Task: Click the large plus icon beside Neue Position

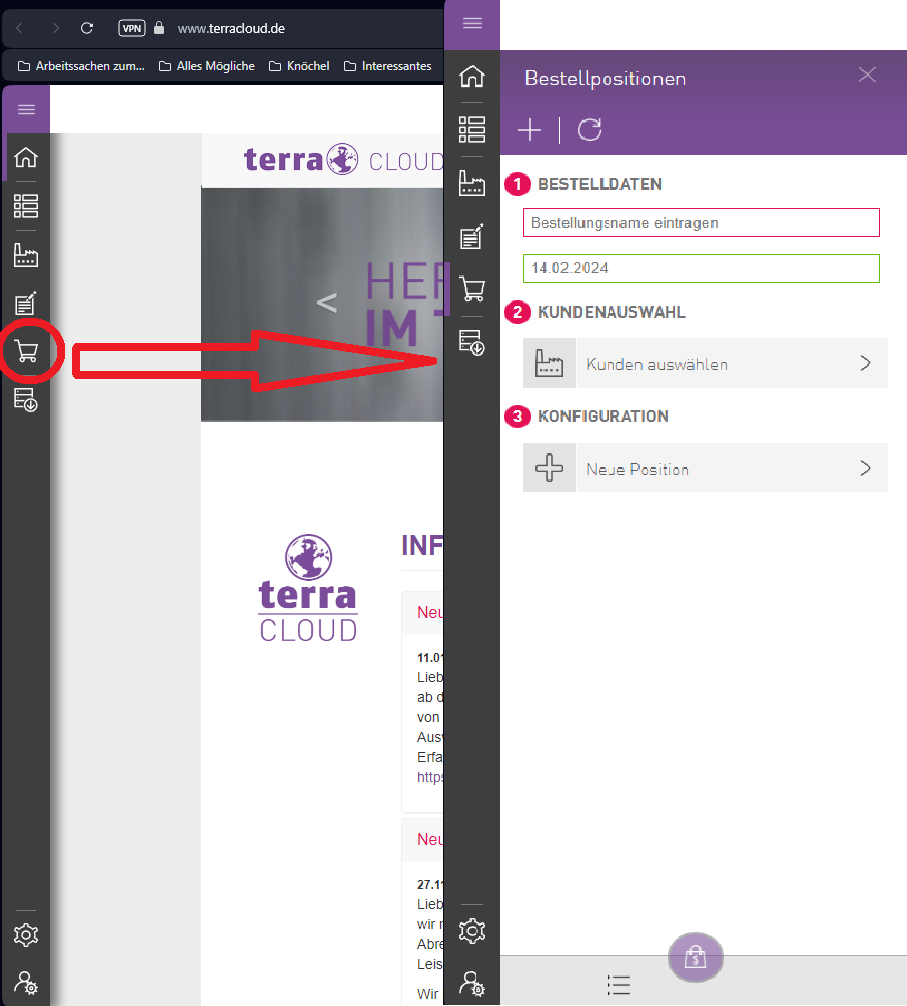Action: 549,468
